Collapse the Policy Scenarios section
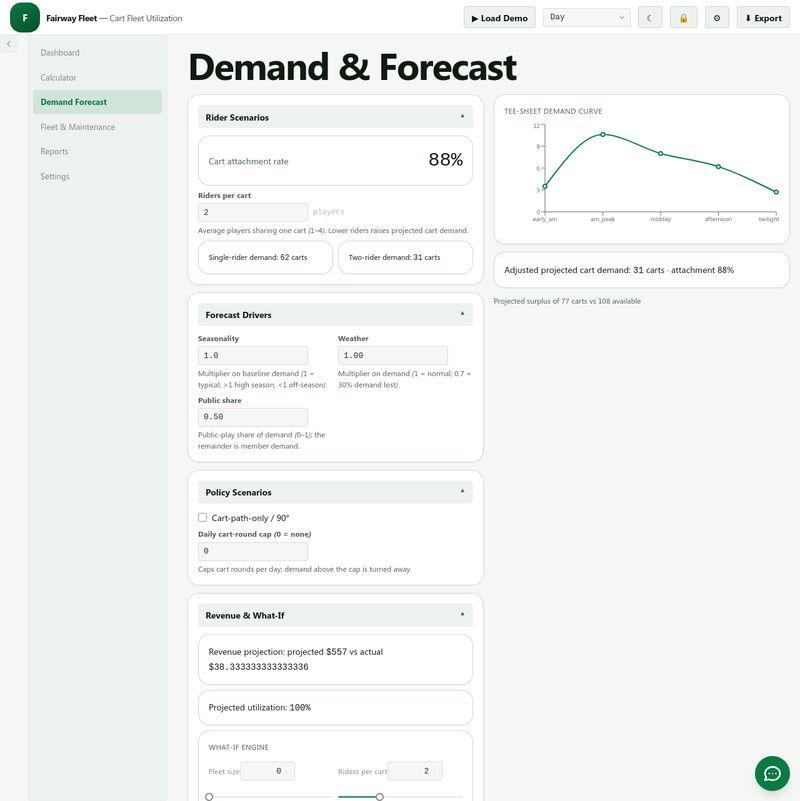This screenshot has height=801, width=800. click(x=335, y=492)
